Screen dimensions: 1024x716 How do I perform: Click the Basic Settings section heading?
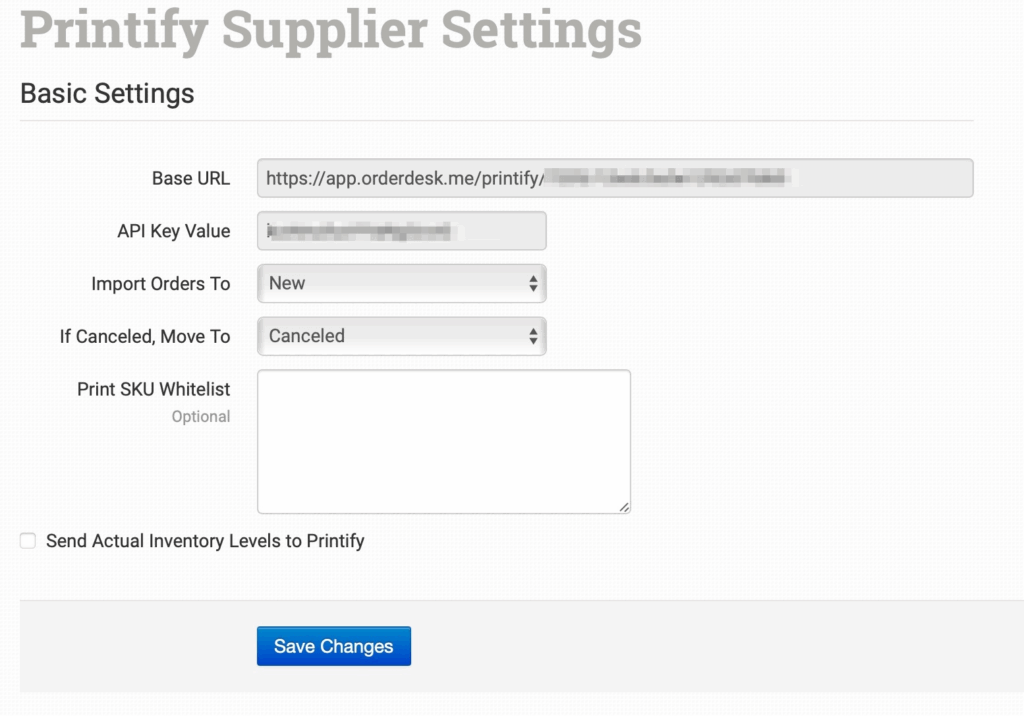click(x=107, y=94)
